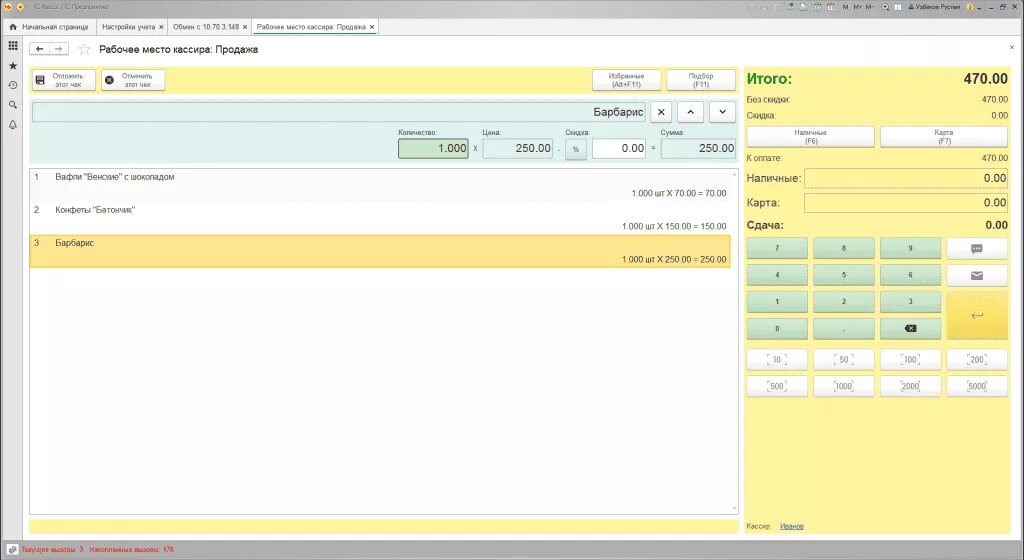Move selection up with the chevron-up button

(x=690, y=112)
